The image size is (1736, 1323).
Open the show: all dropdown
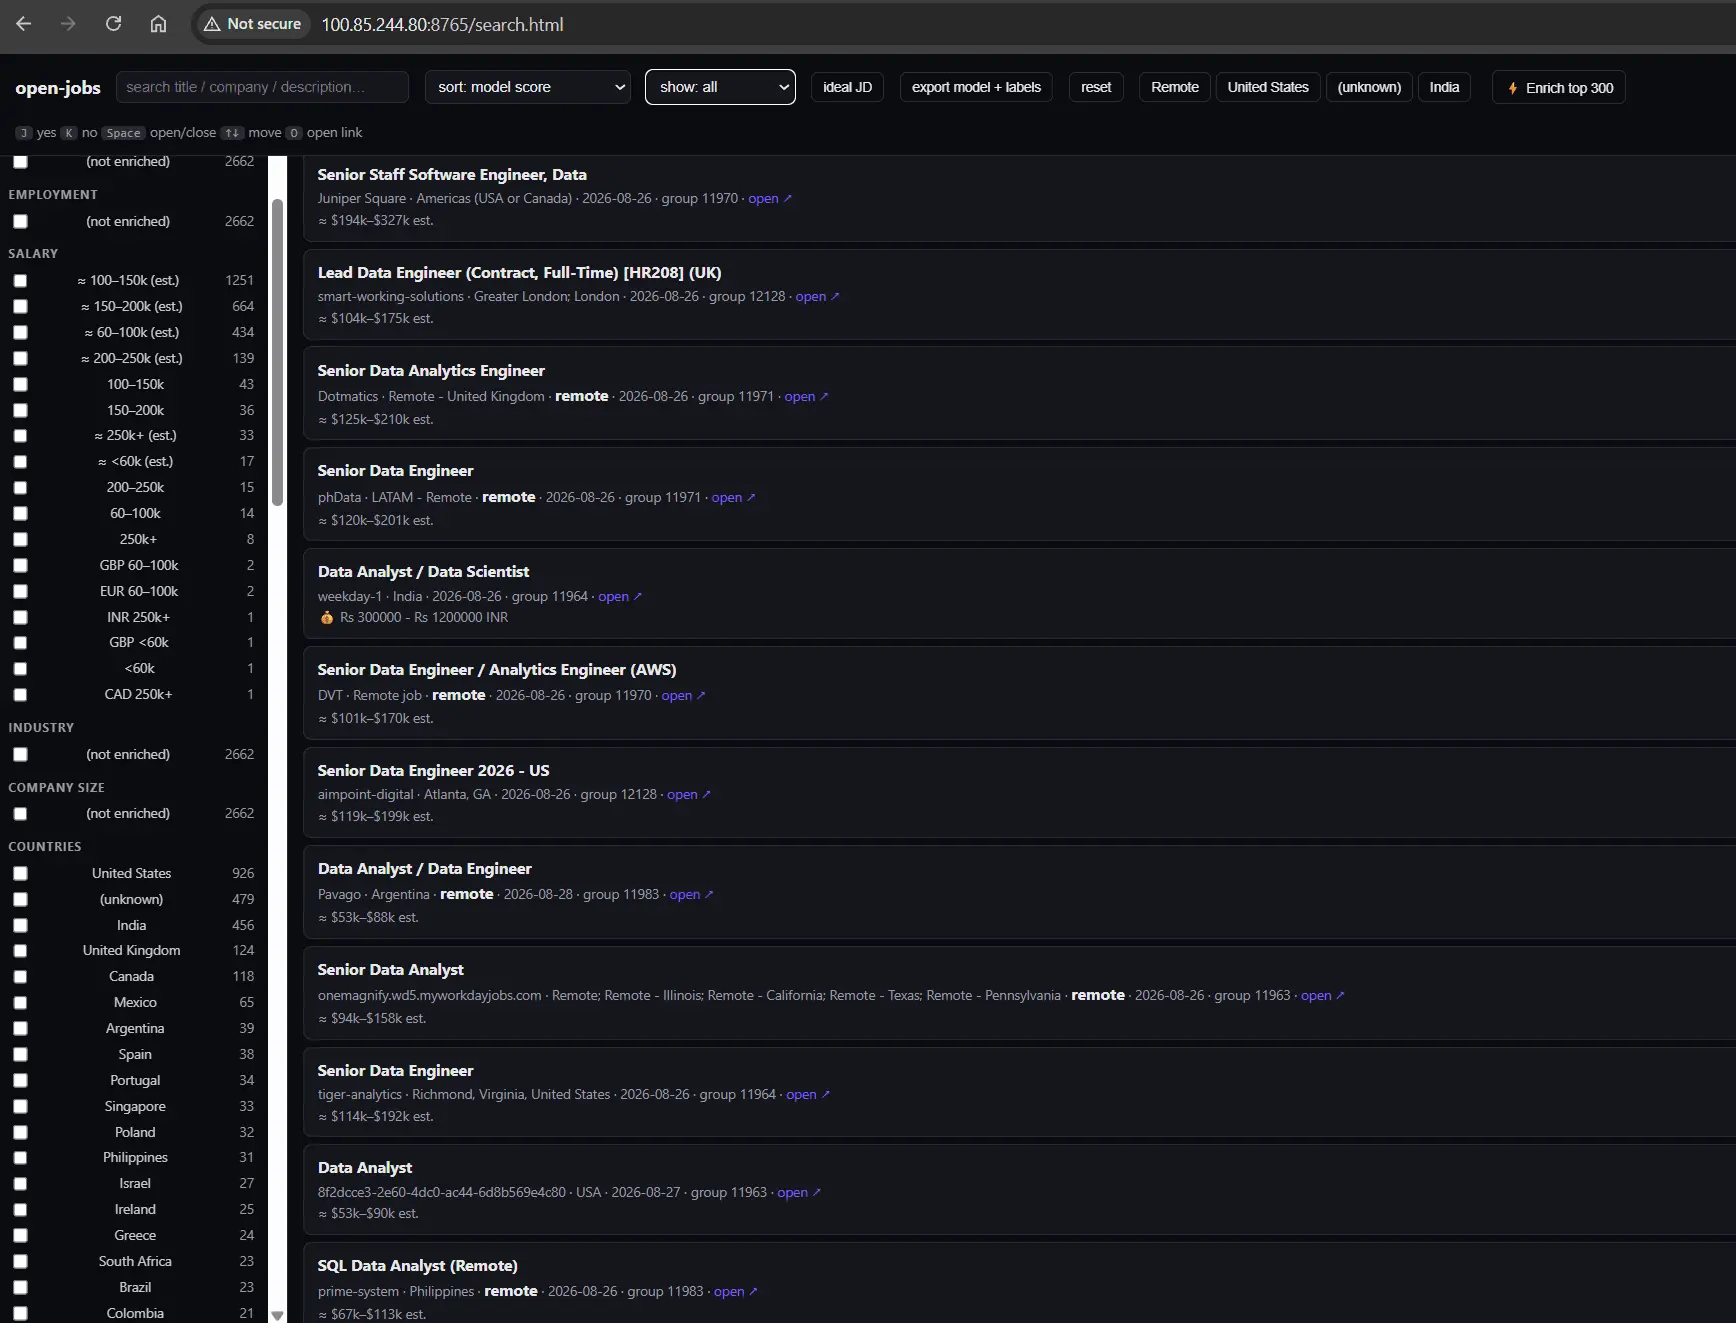pos(720,87)
